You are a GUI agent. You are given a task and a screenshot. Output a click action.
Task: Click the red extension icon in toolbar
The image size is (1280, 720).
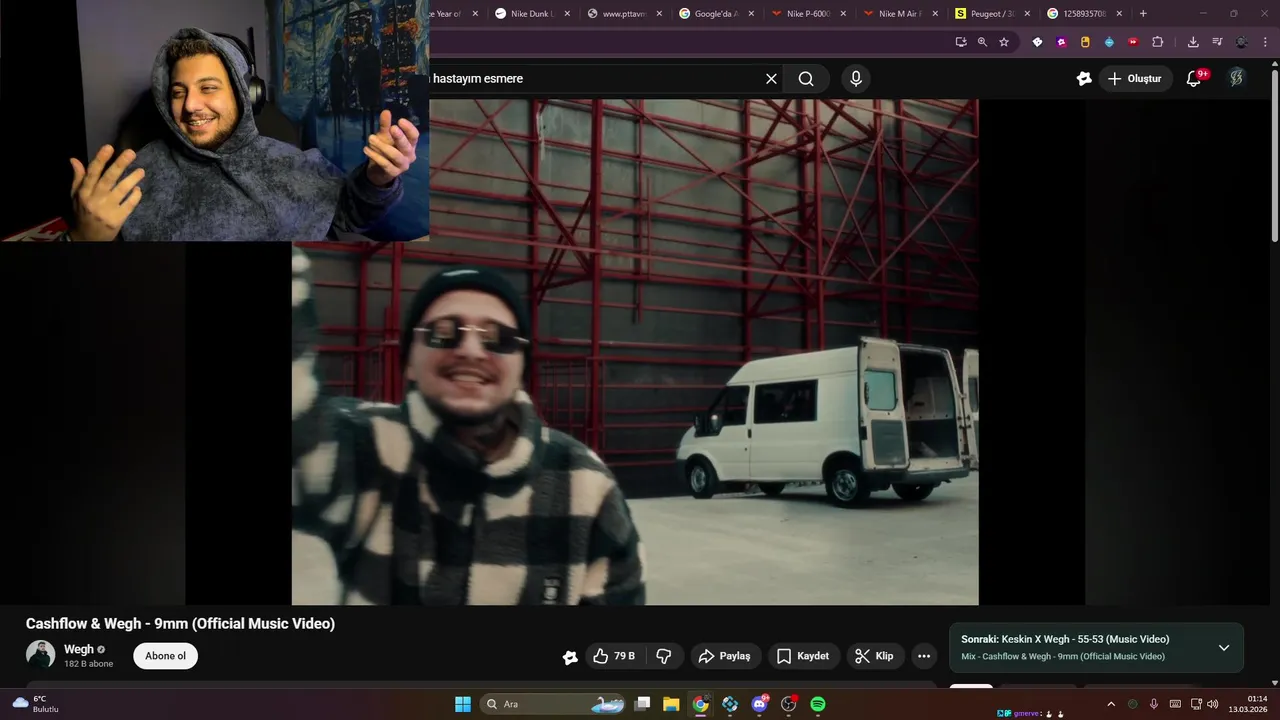(1133, 42)
